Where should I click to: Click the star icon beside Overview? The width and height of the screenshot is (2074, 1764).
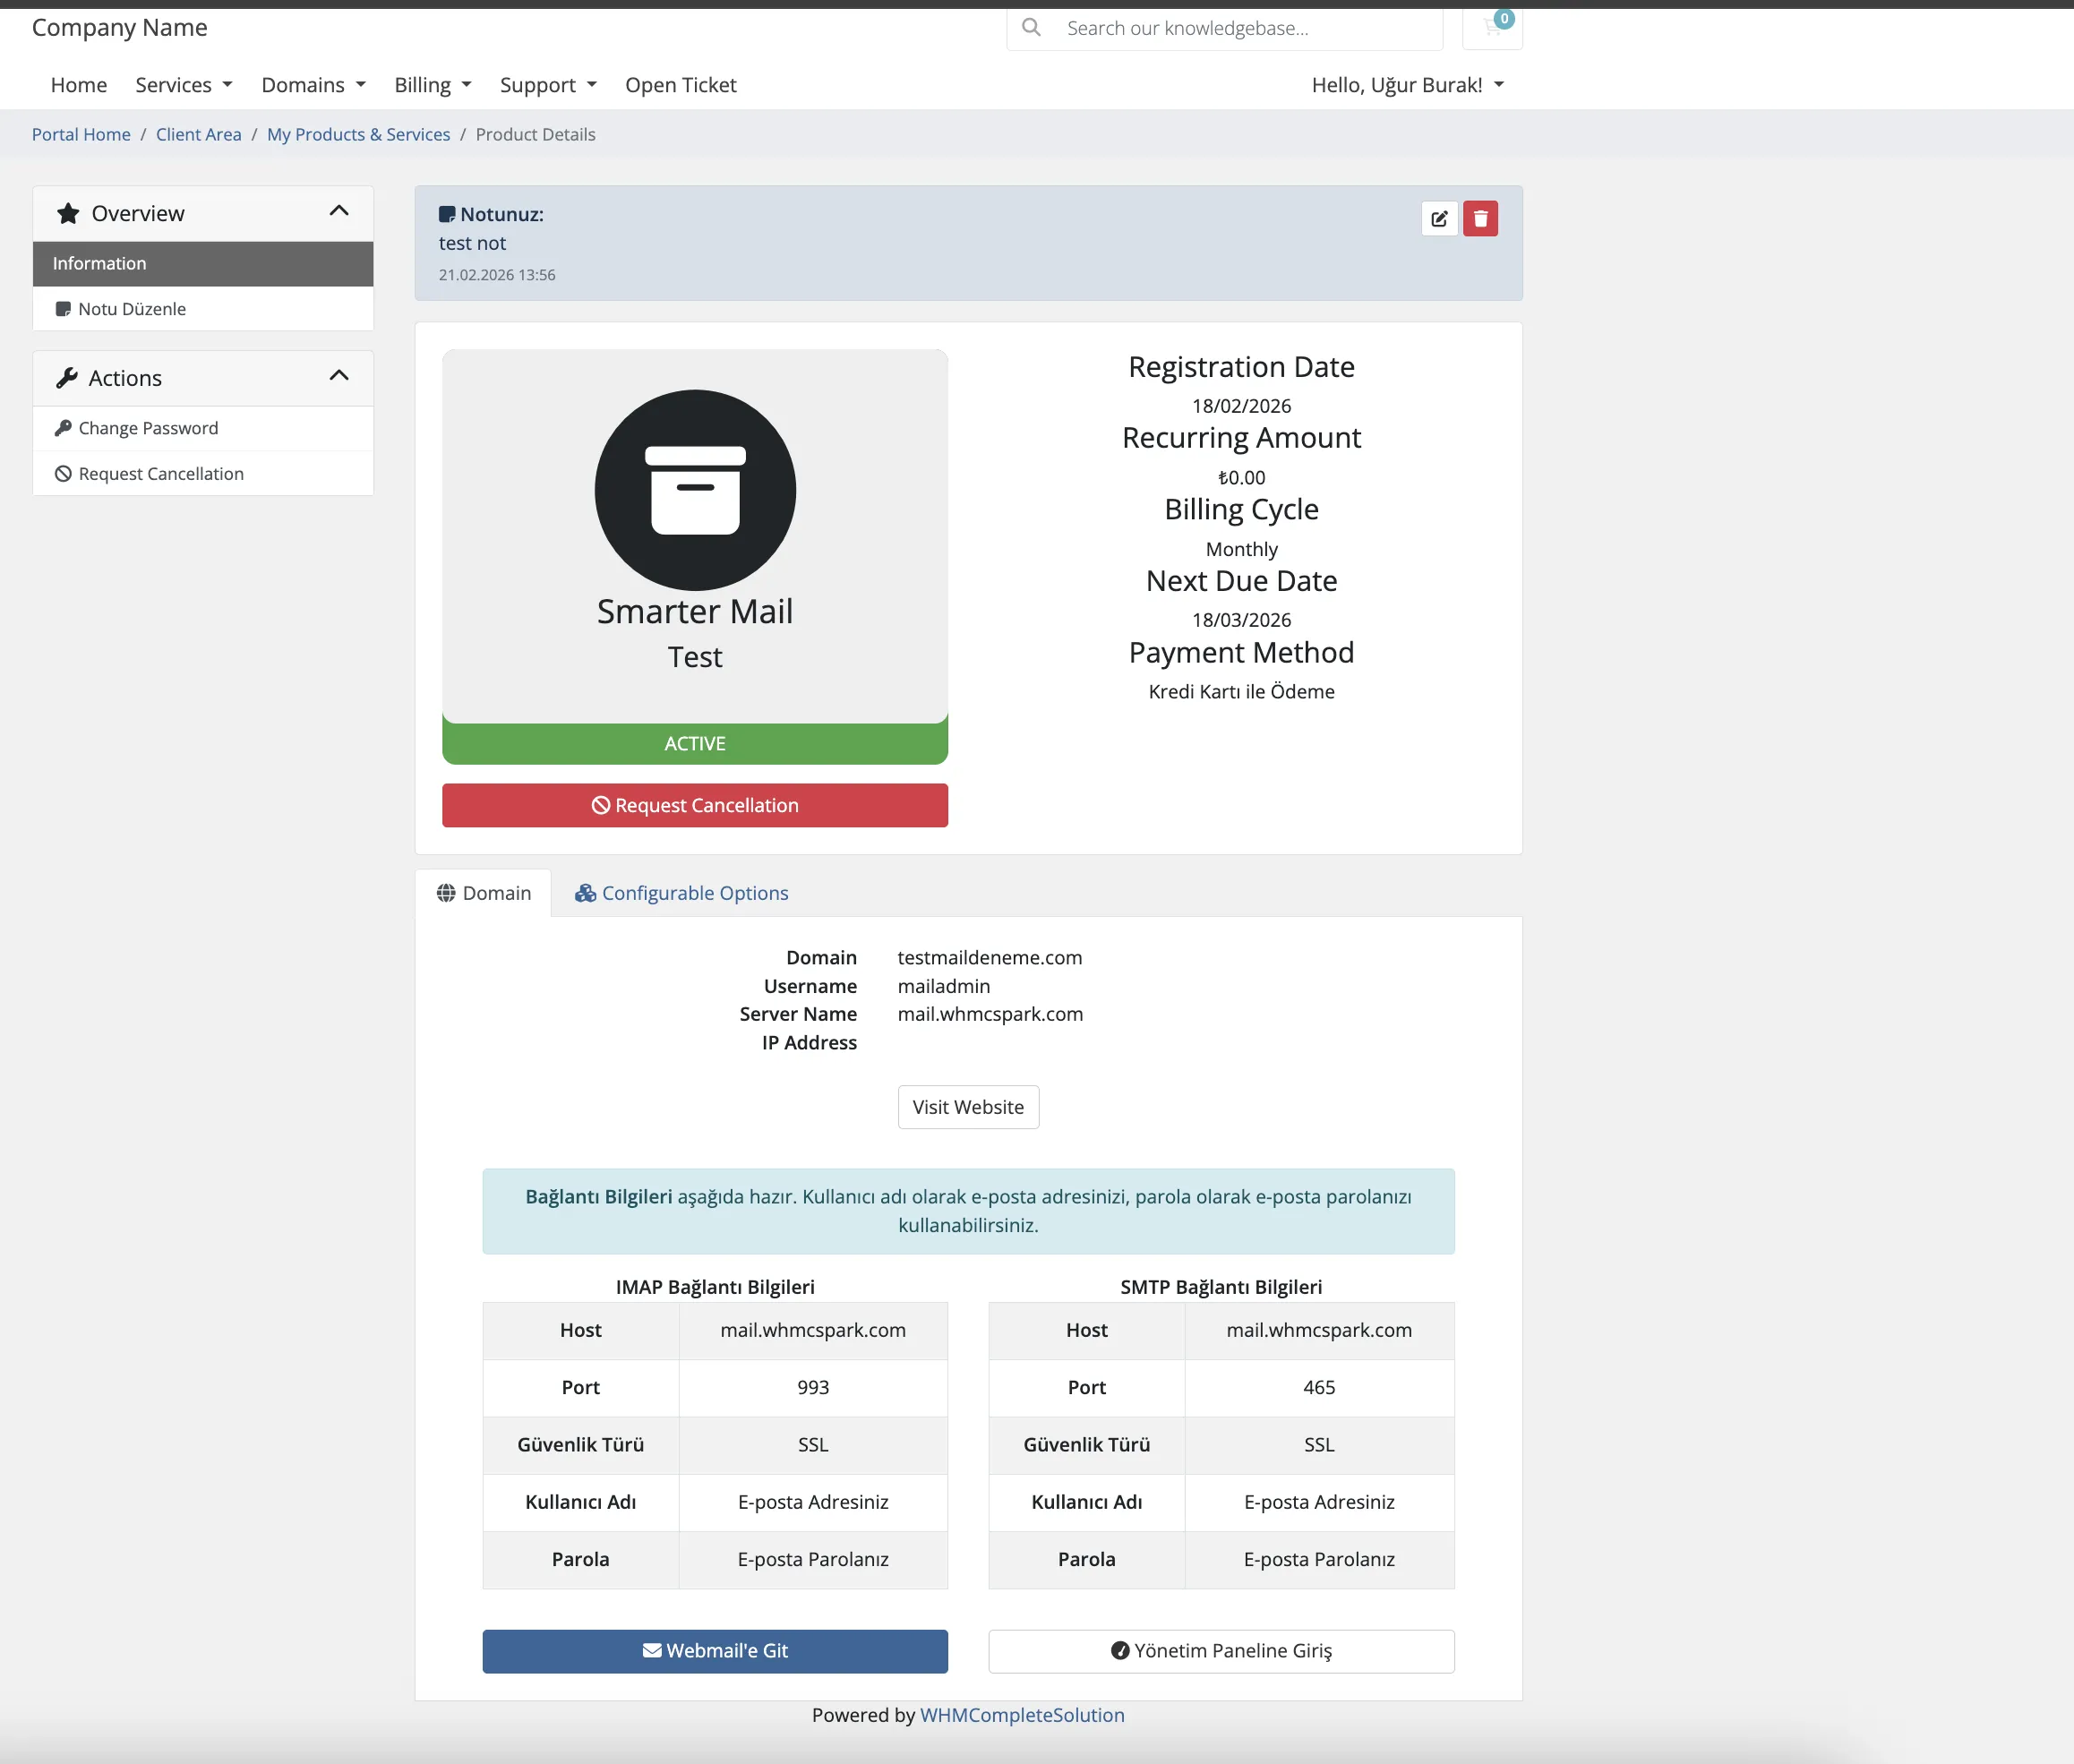point(68,213)
